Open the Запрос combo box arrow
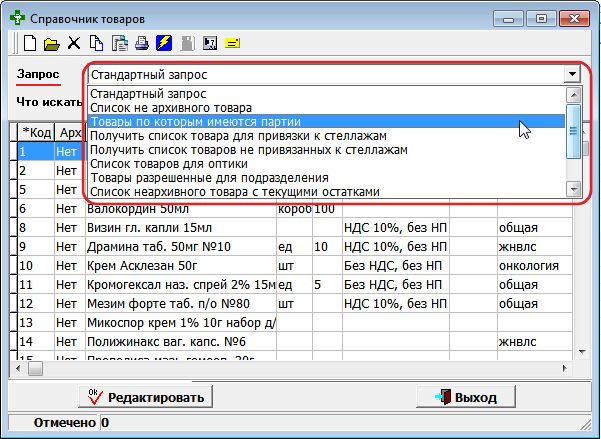601x439 pixels. (x=572, y=74)
